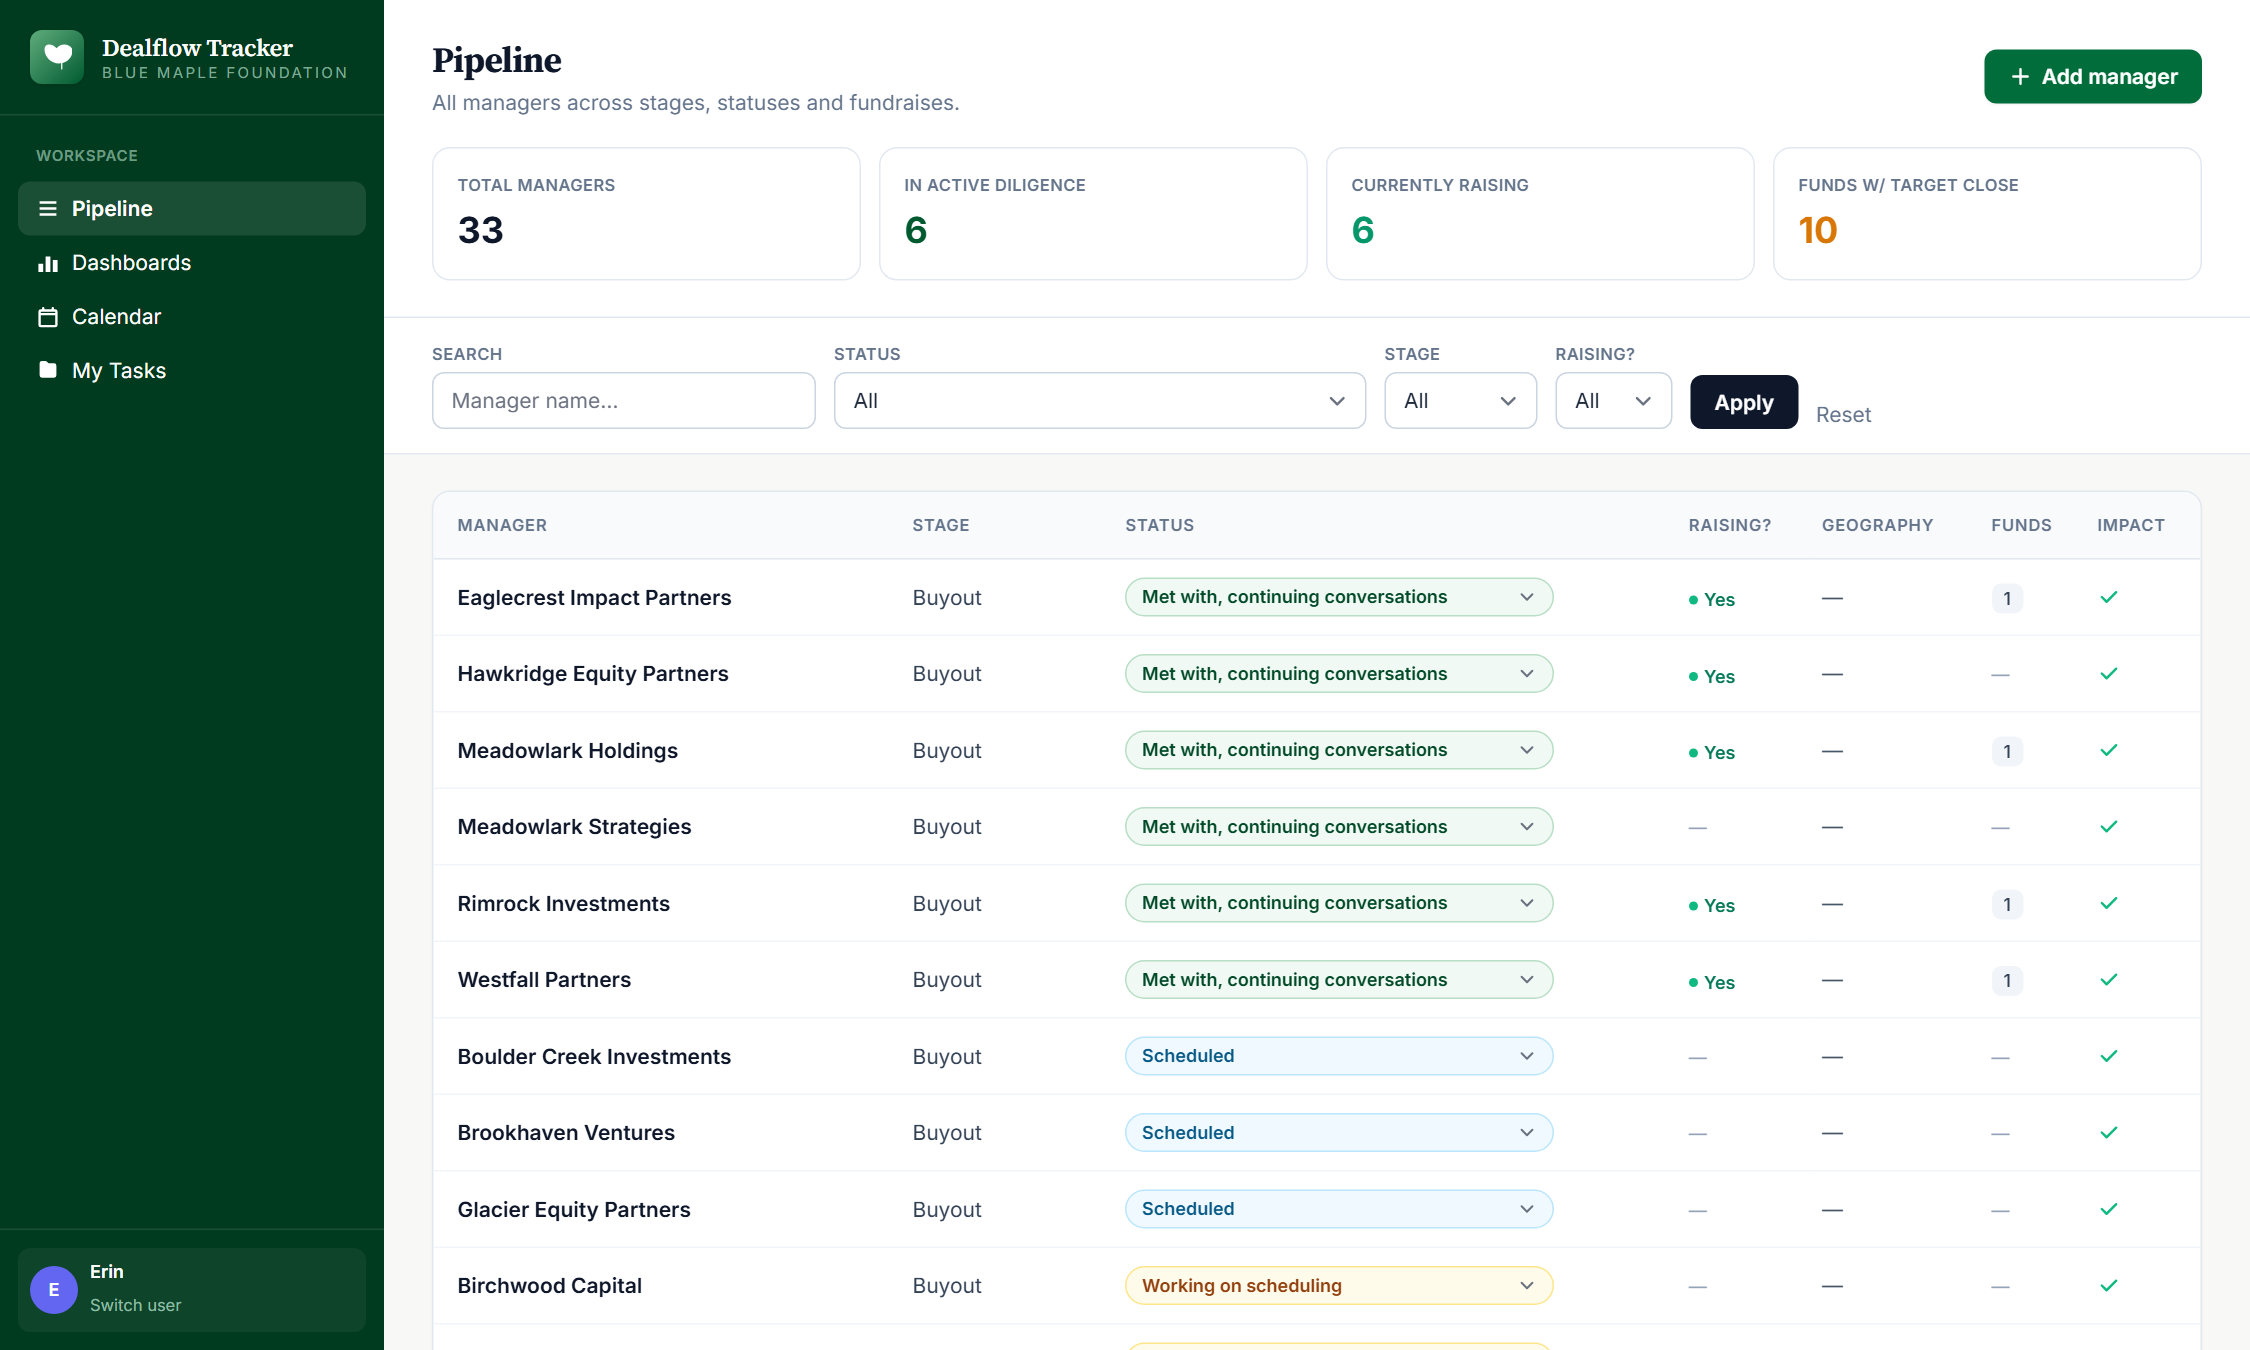Focus the Manager name search field

coord(623,401)
